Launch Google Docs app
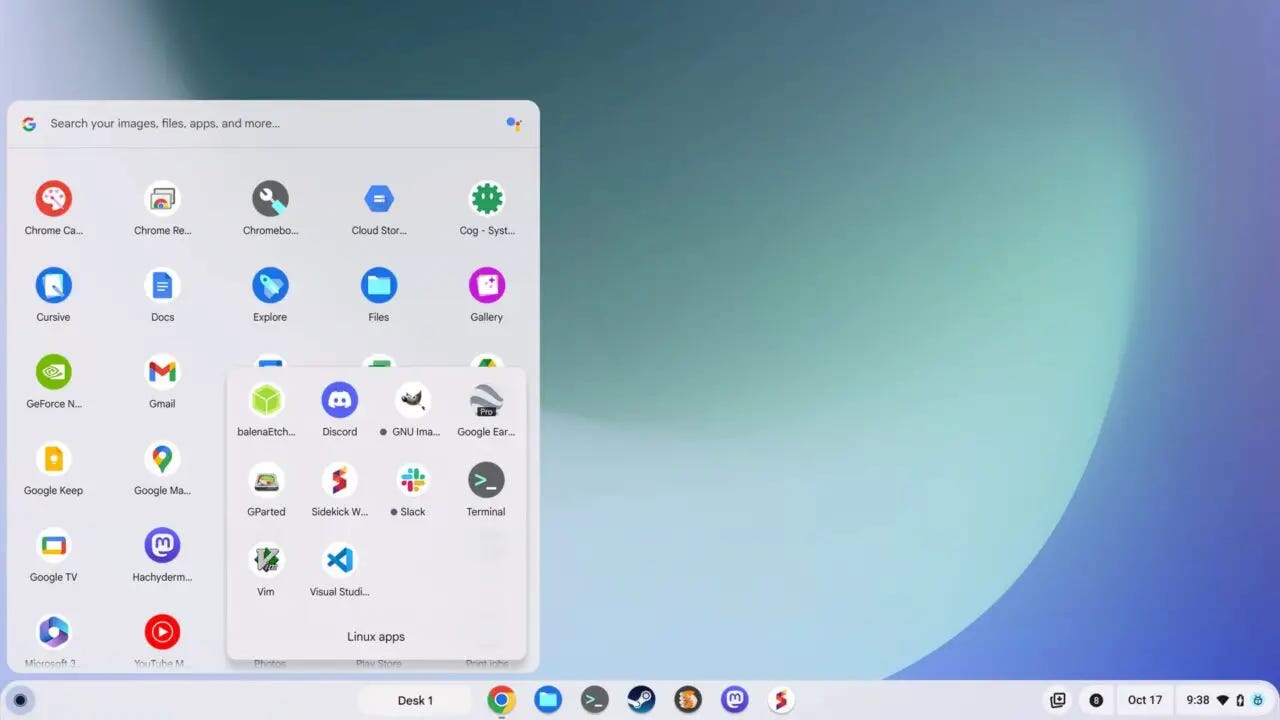Viewport: 1280px width, 720px height. pyautogui.click(x=162, y=286)
